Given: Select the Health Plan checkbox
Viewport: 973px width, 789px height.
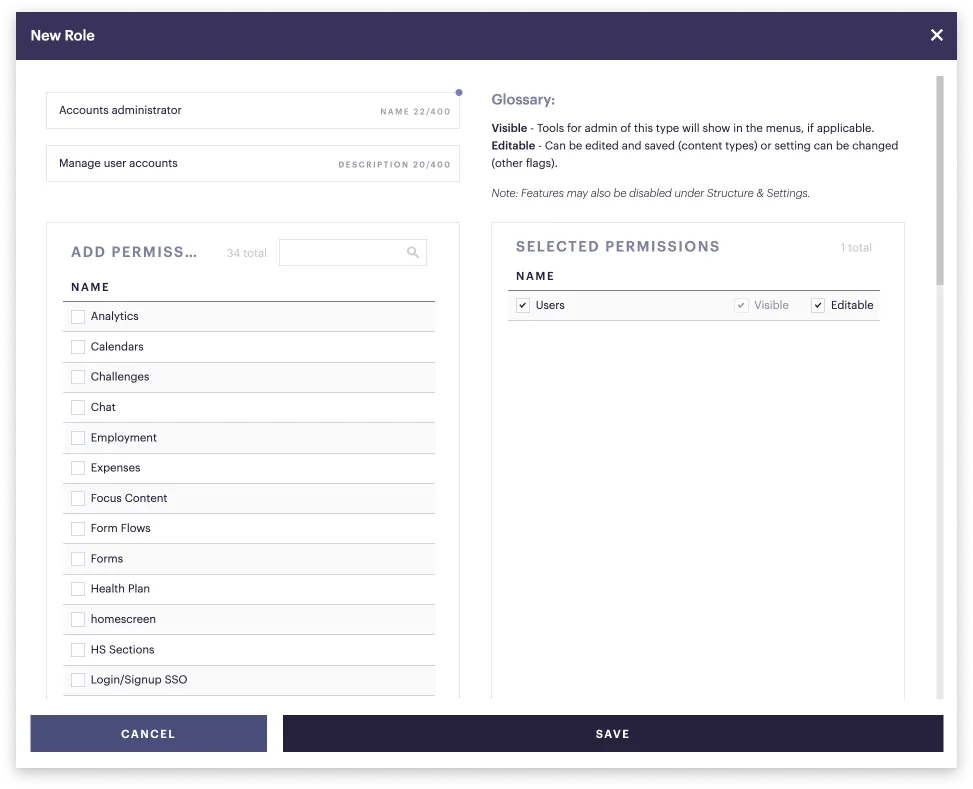Looking at the screenshot, I should pyautogui.click(x=78, y=588).
